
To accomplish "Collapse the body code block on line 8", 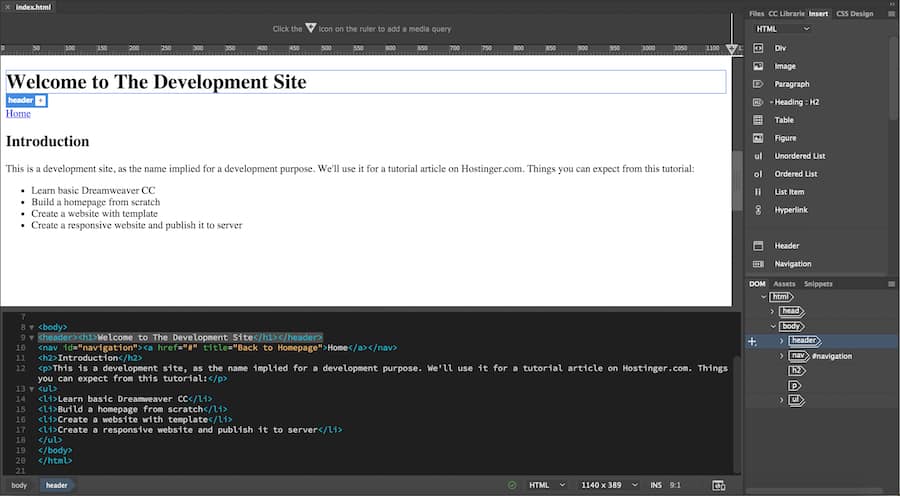I will (30, 326).
